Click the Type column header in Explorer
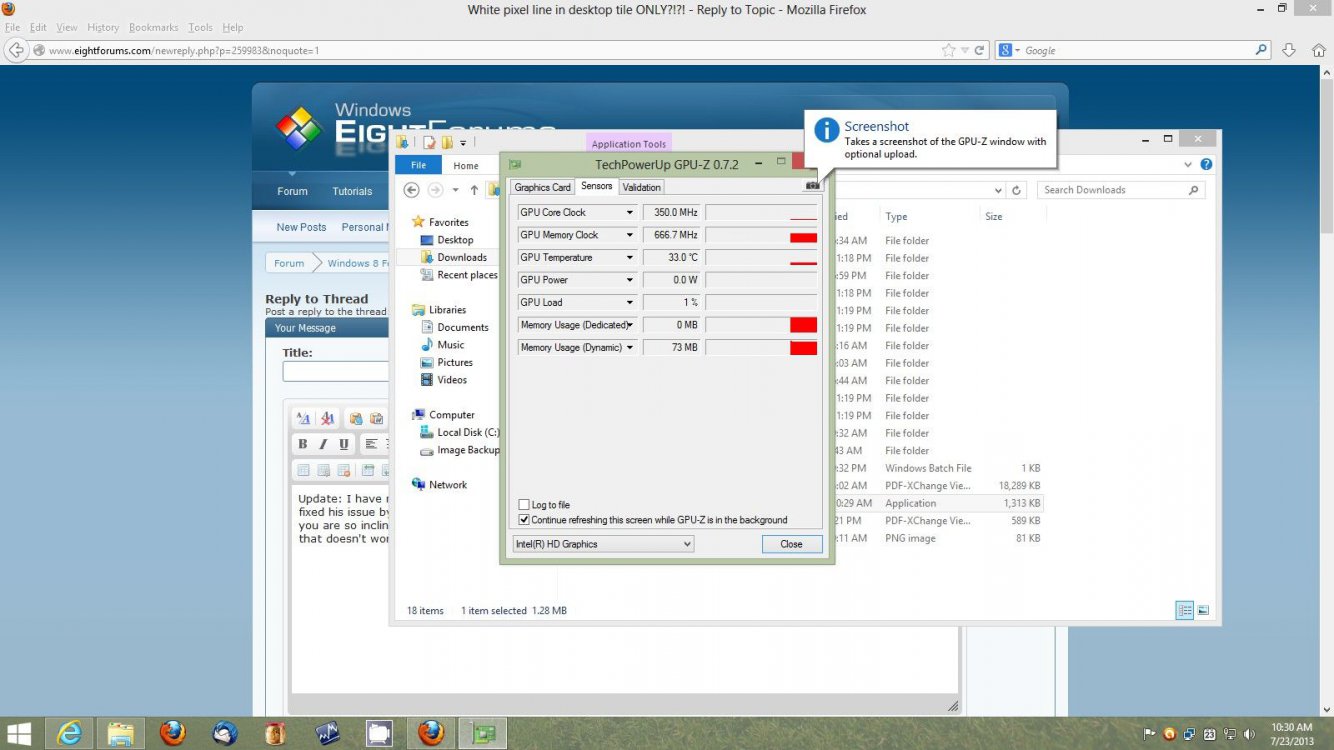Viewport: 1334px width, 750px height. [x=896, y=216]
